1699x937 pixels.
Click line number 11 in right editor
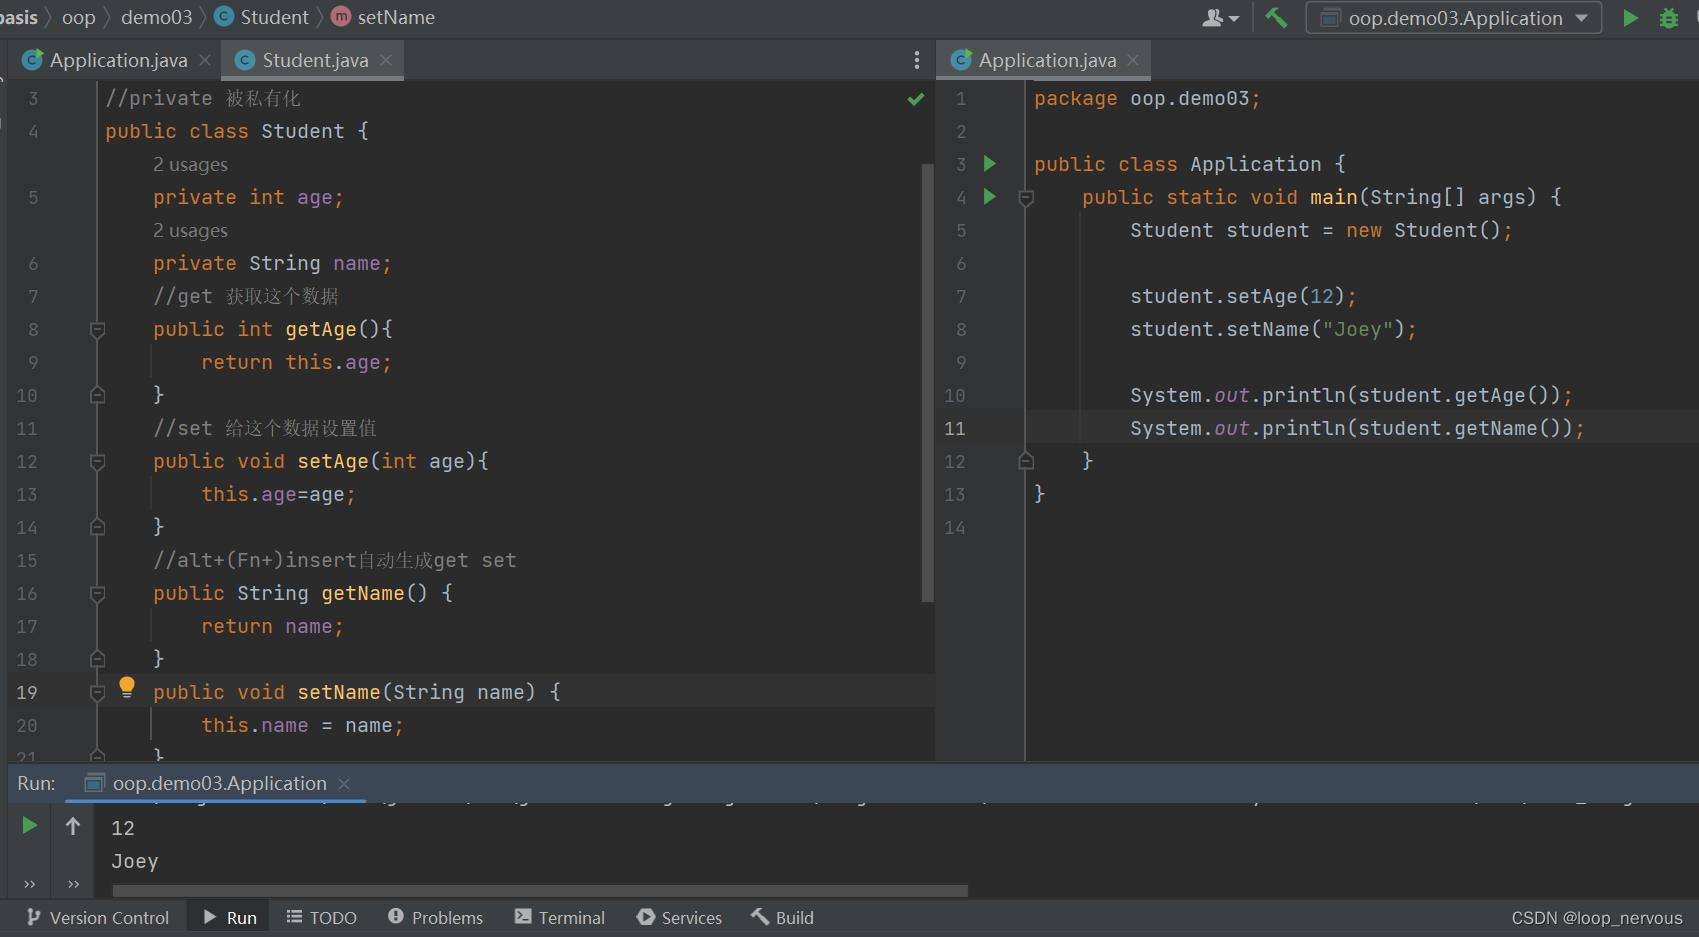(x=955, y=428)
